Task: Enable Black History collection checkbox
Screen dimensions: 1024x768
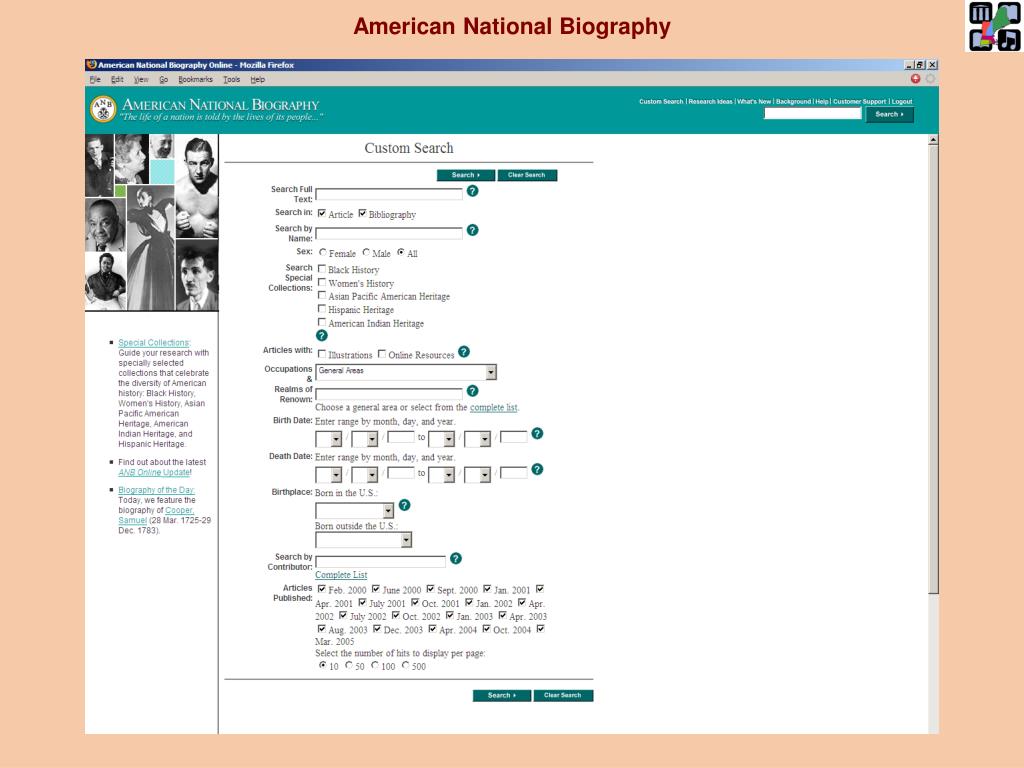Action: coord(321,268)
